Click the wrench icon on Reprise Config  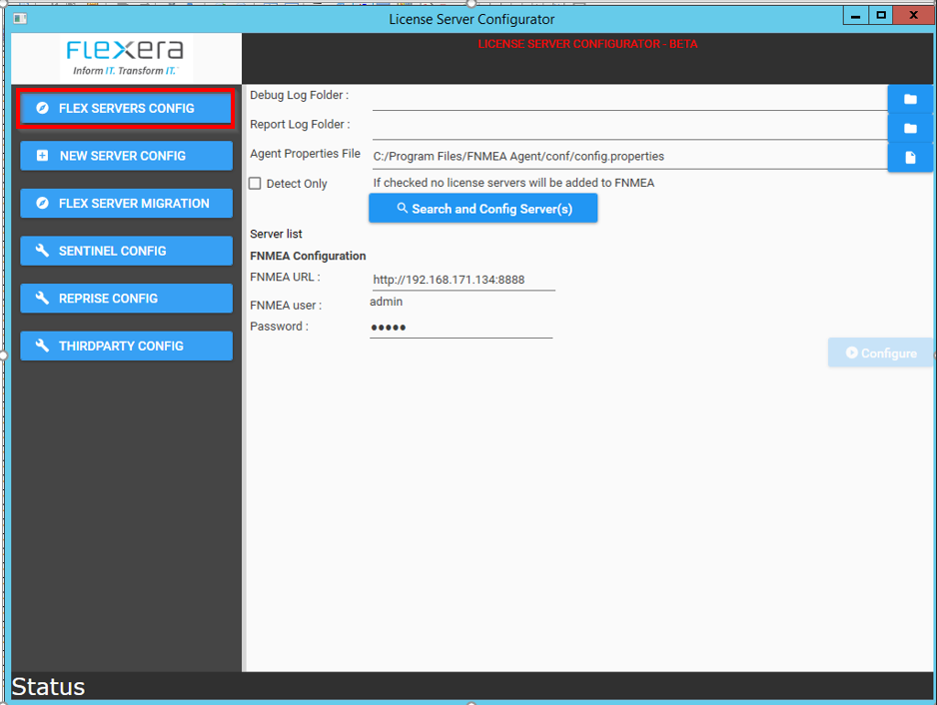[42, 298]
